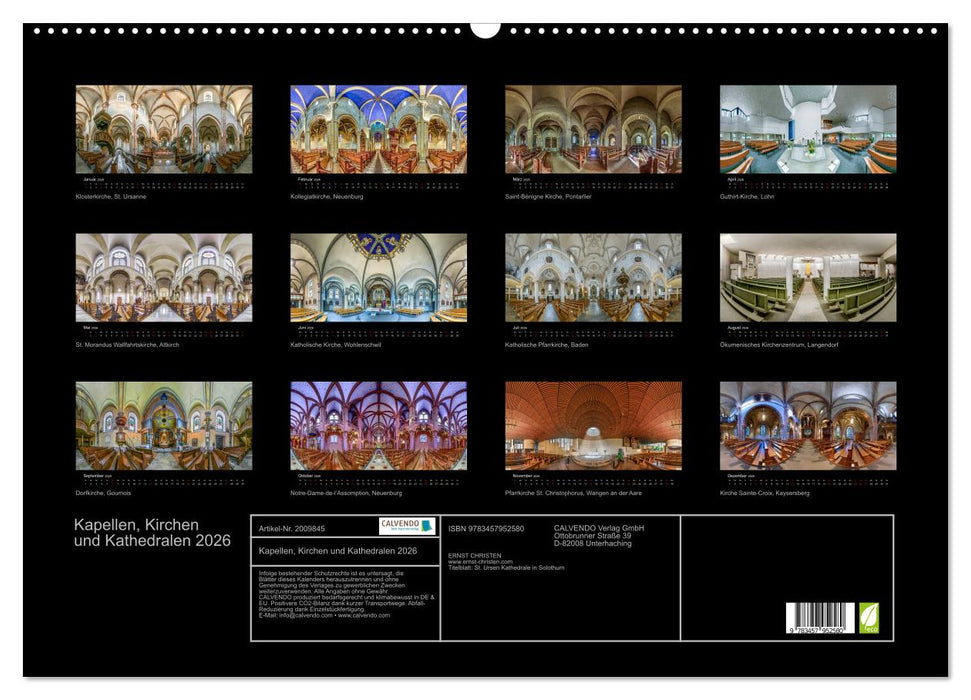Open the Klosterkirche St. Ursanne January image
Screen dimensions: 971x700
(x=164, y=129)
